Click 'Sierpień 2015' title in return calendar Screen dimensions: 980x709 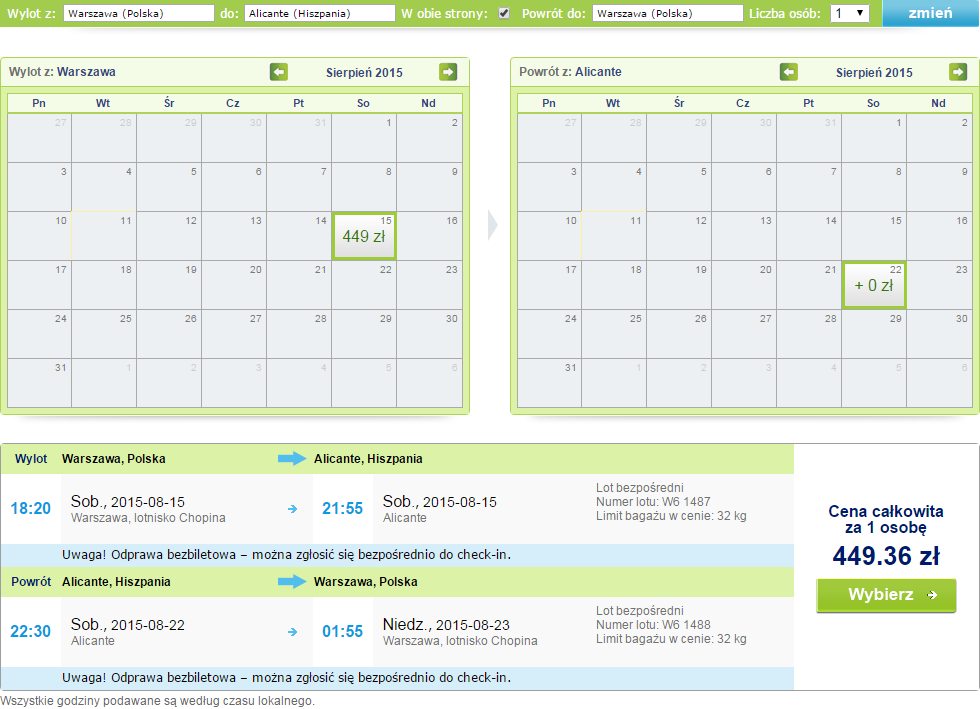click(874, 73)
